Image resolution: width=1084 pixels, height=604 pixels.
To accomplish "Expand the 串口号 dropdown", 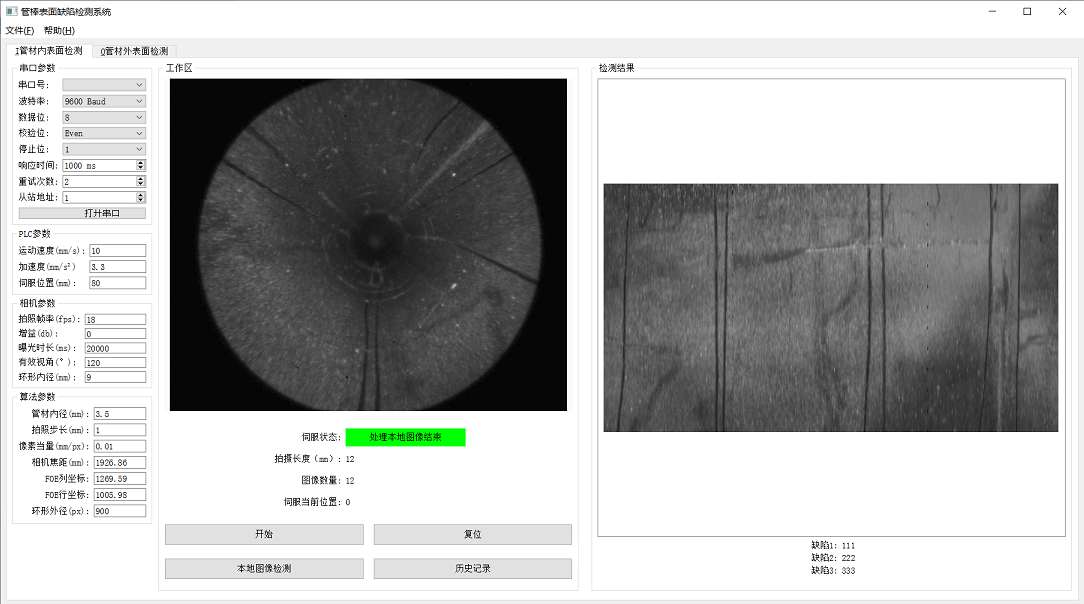I will [104, 85].
